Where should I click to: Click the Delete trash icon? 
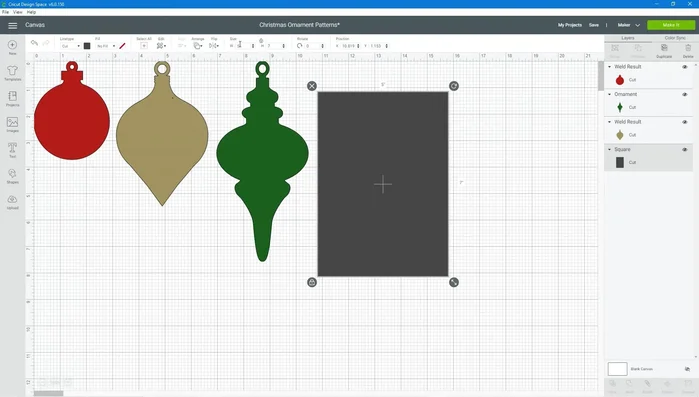coord(688,48)
